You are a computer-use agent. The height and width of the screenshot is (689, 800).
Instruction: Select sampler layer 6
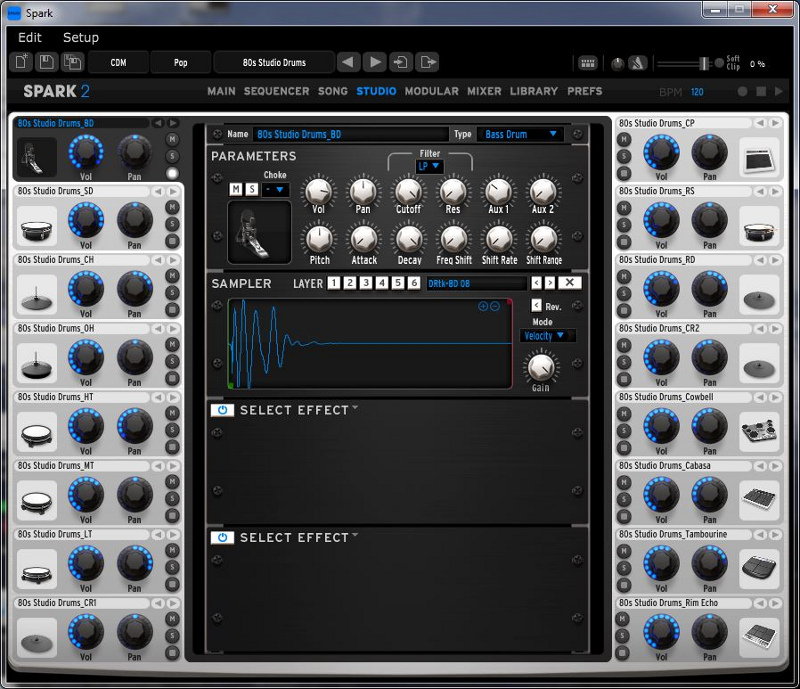[414, 283]
